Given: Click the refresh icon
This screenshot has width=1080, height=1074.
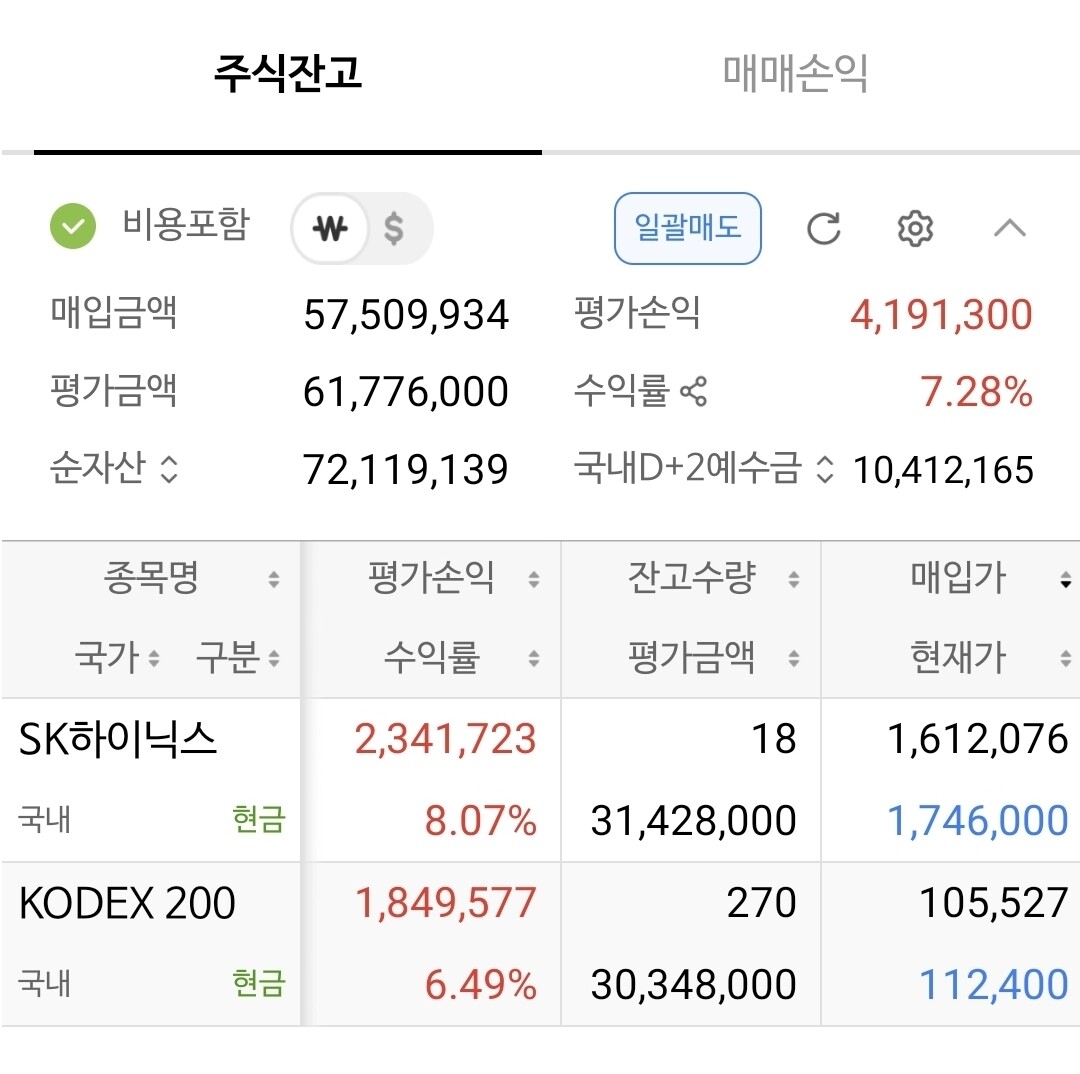Looking at the screenshot, I should coord(823,229).
